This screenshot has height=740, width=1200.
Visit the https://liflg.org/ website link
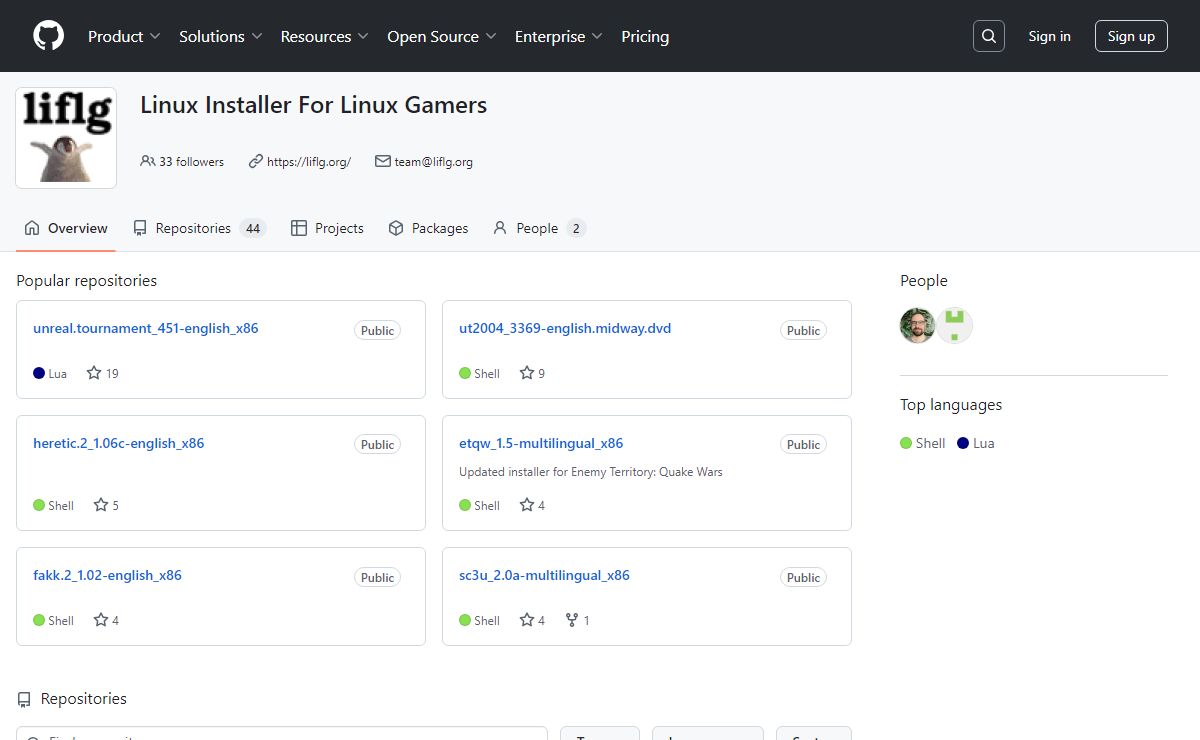(308, 162)
